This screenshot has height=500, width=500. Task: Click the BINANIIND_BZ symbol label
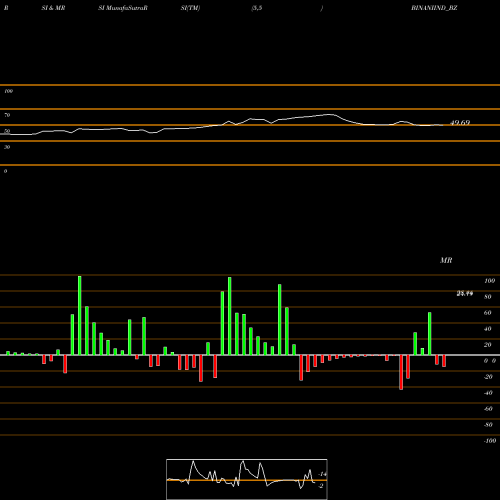[434, 8]
